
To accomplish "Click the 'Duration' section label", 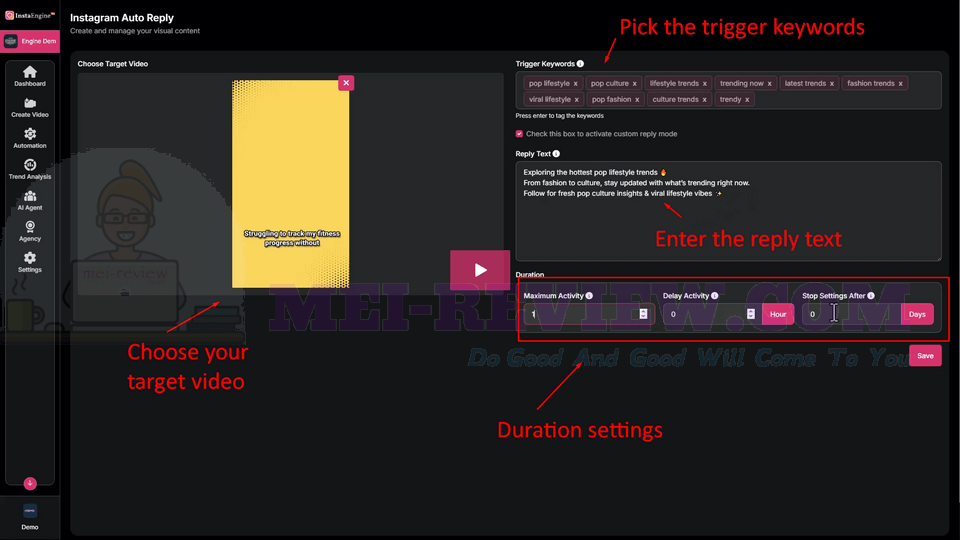I will [530, 274].
